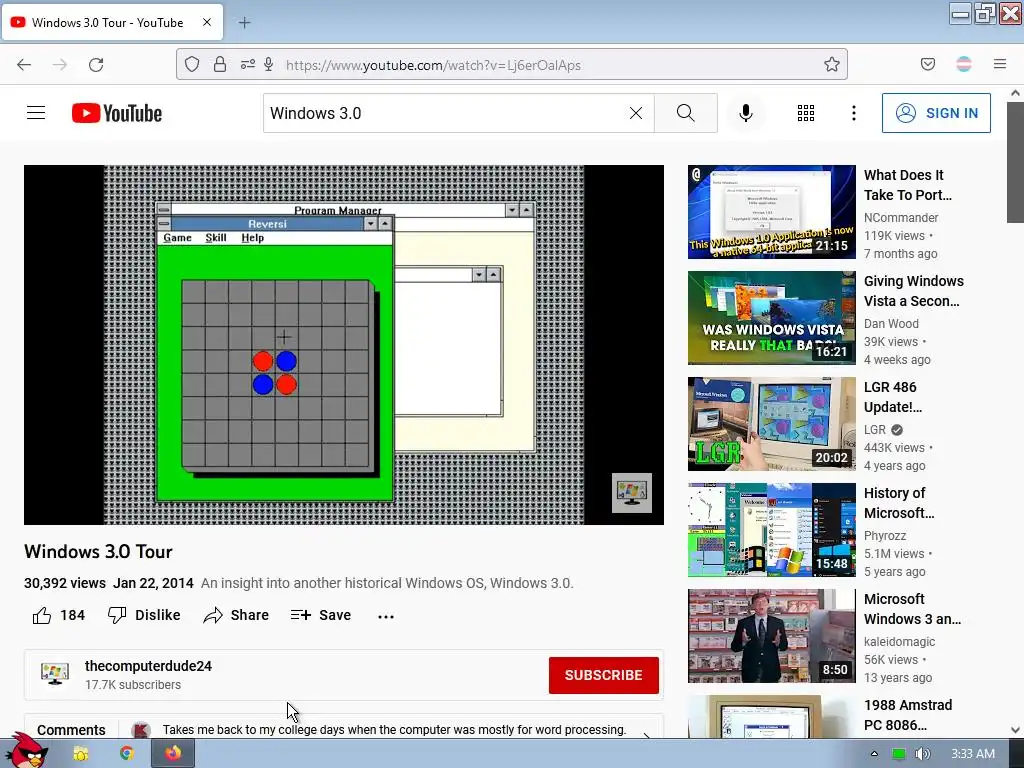Viewport: 1024px width, 768px height.
Task: Click kaleidomagic channel name
Action: (x=899, y=642)
